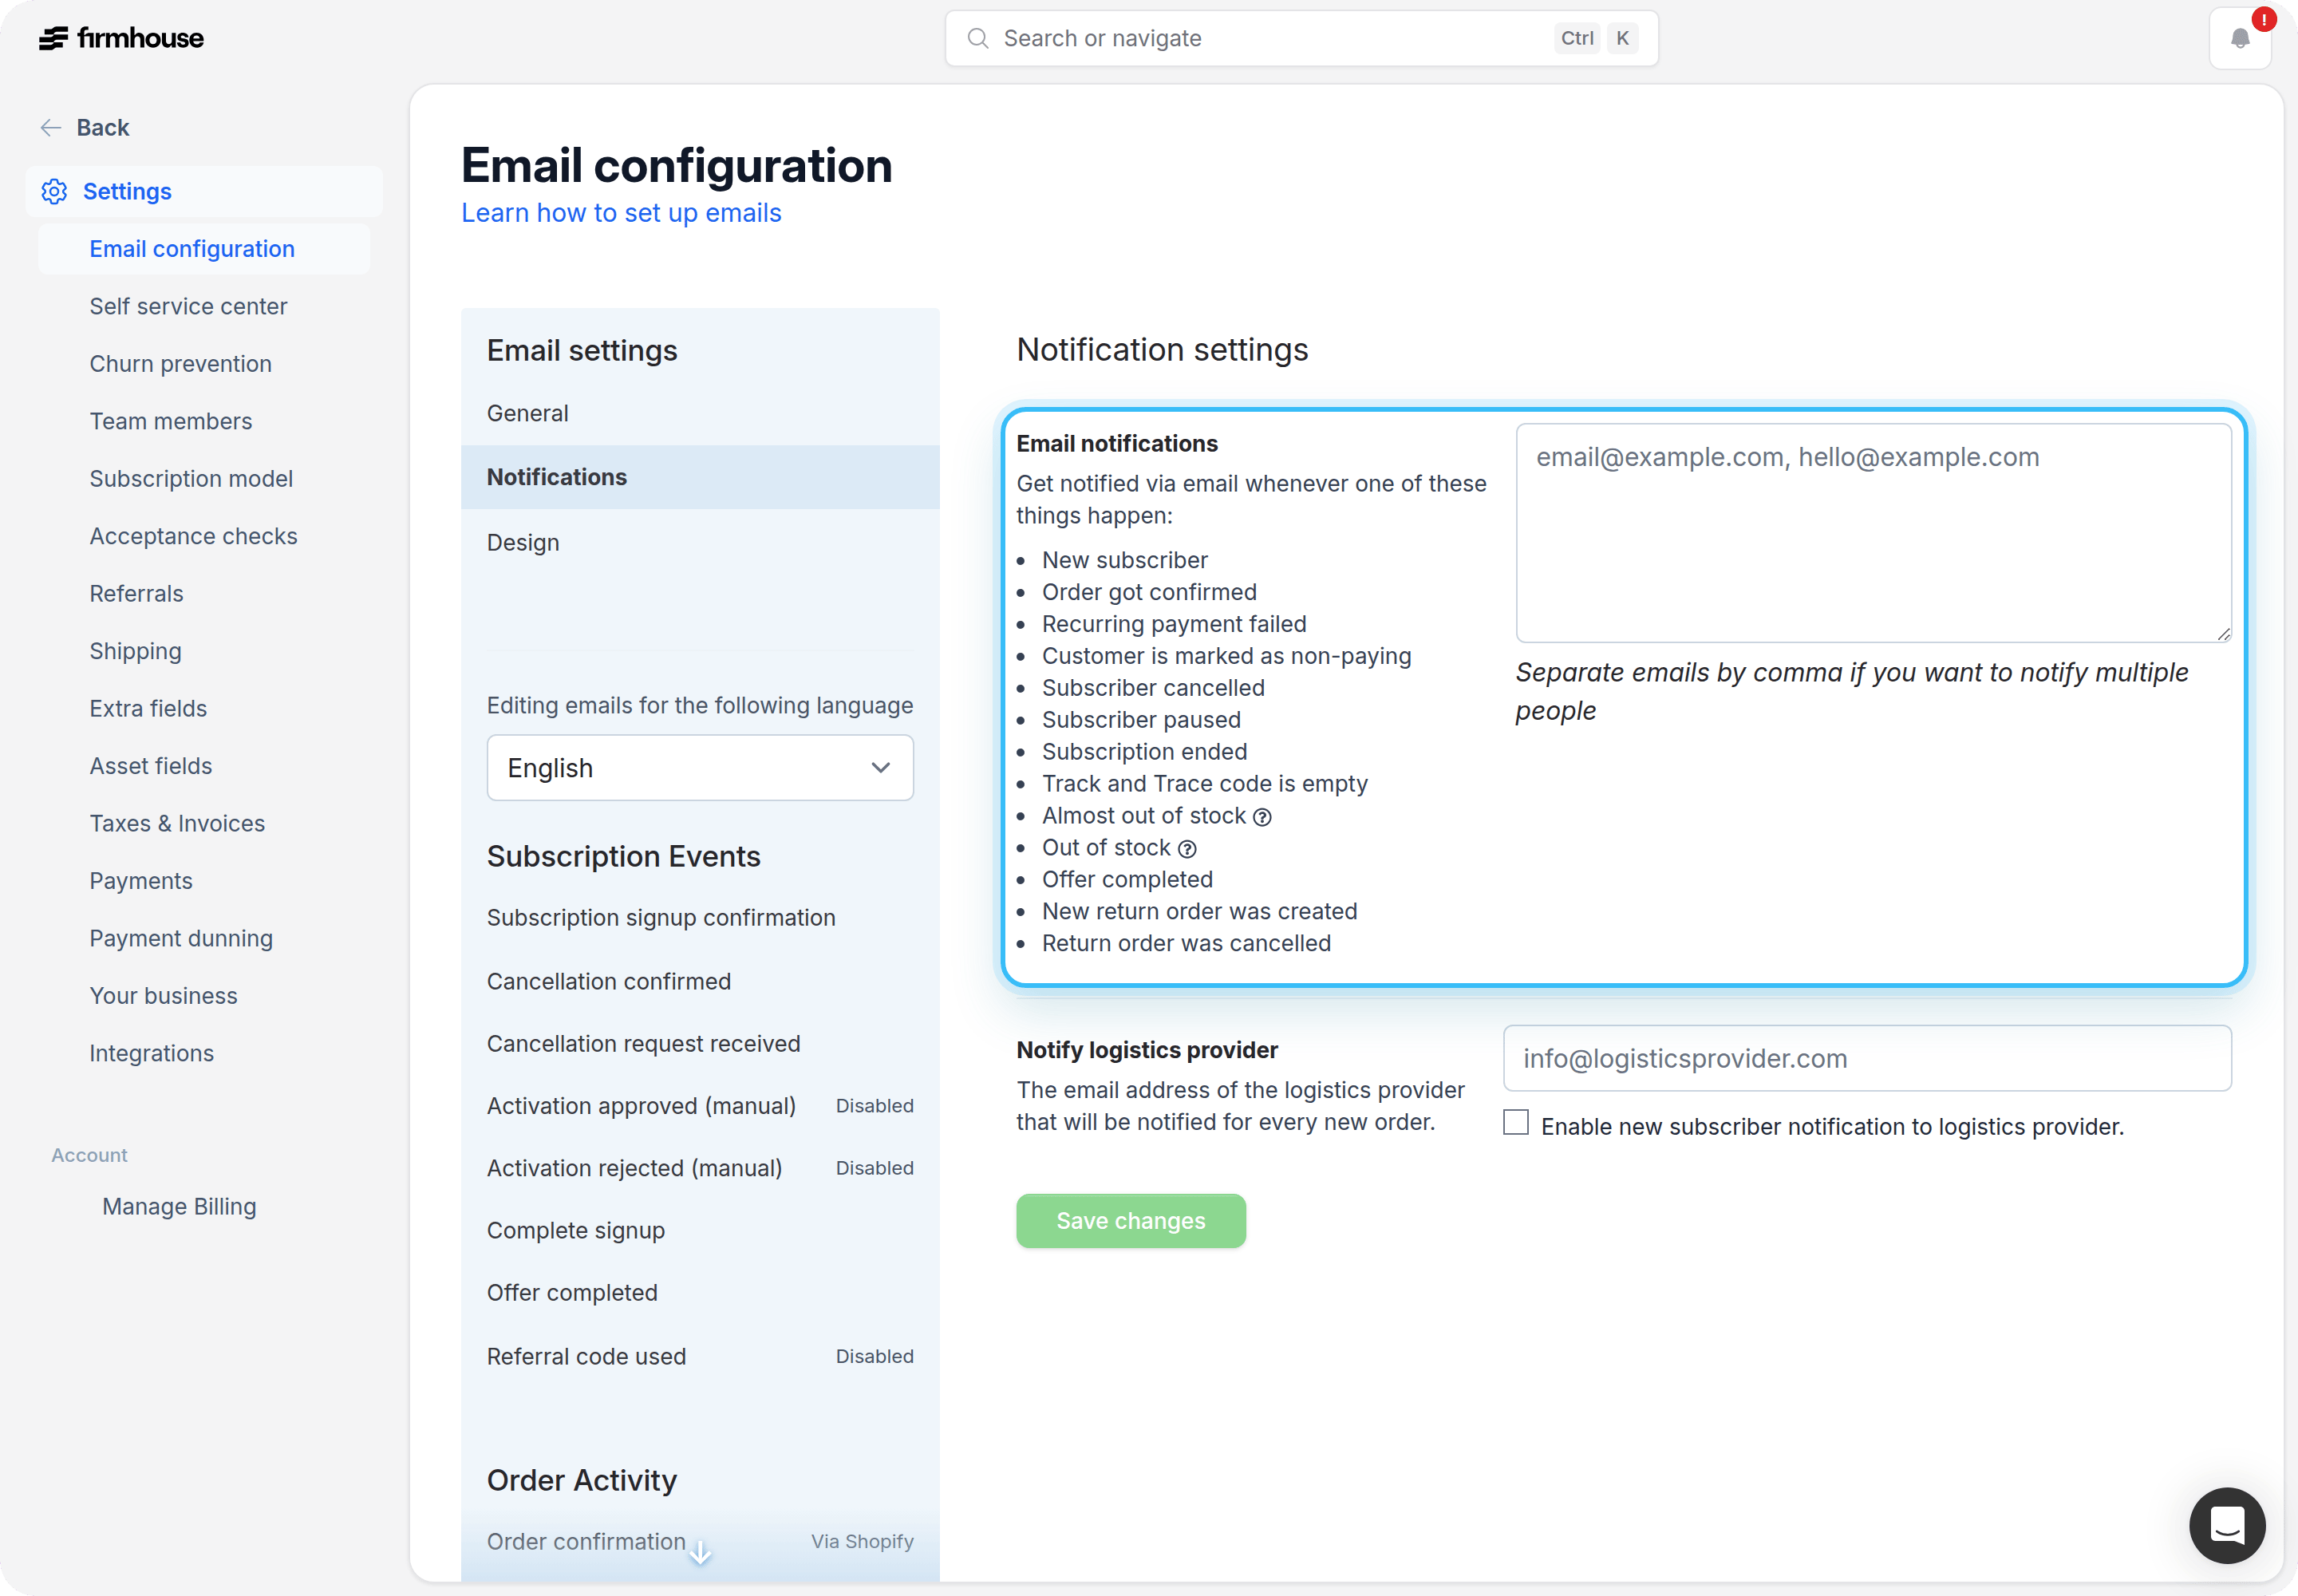Click the scroll-down arrow in email list

click(x=701, y=1552)
